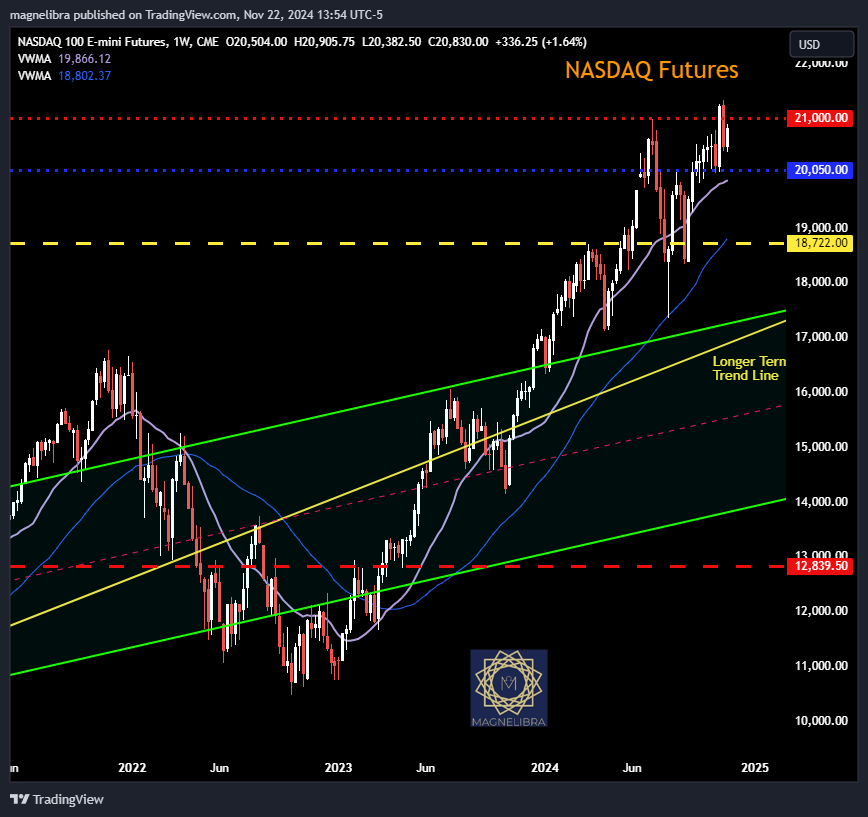Select the 21,000.00 red price label

pos(820,118)
